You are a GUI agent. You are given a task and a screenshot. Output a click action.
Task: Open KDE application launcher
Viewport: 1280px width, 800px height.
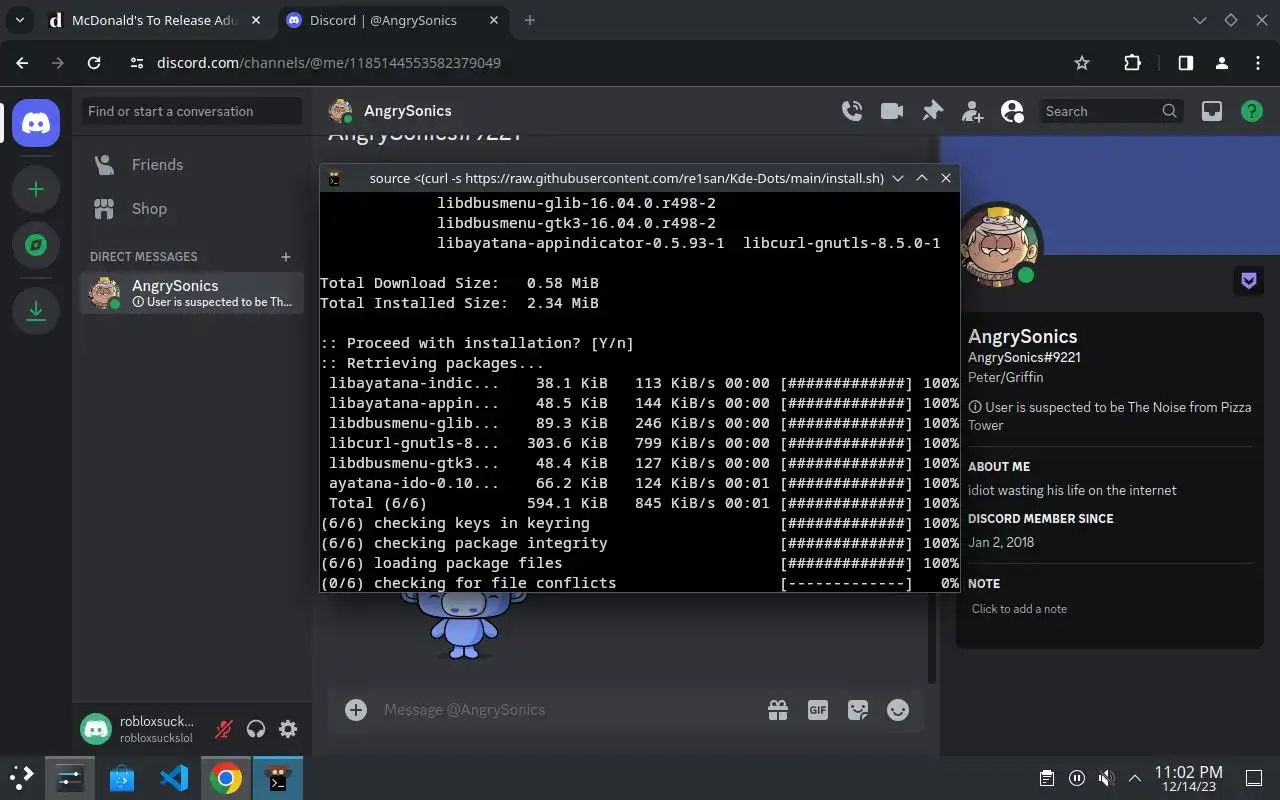22,778
